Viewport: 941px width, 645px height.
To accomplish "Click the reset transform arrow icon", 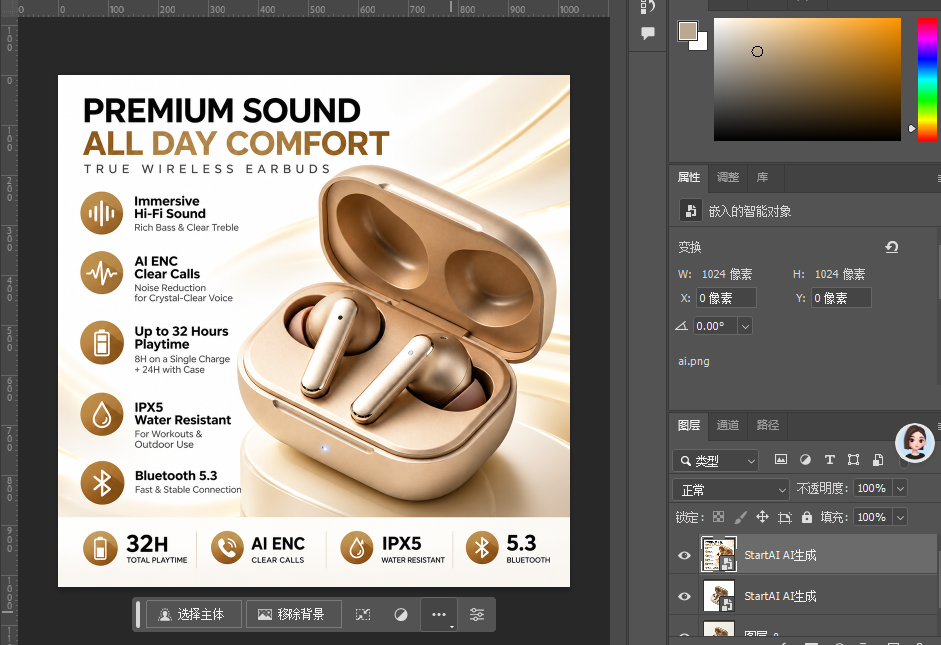I will tap(892, 247).
